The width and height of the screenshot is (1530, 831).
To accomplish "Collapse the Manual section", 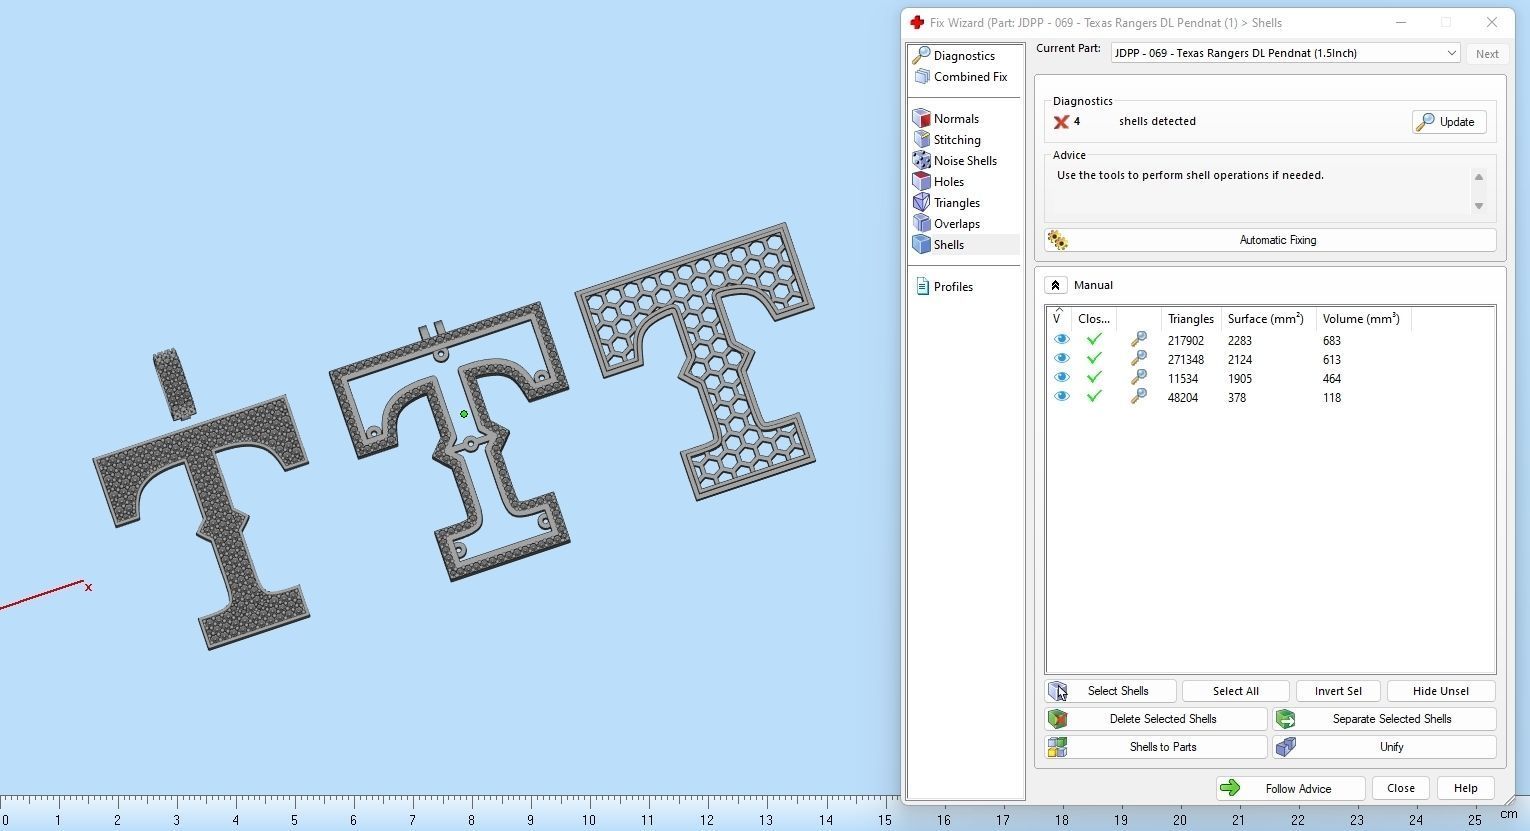I will pos(1055,285).
